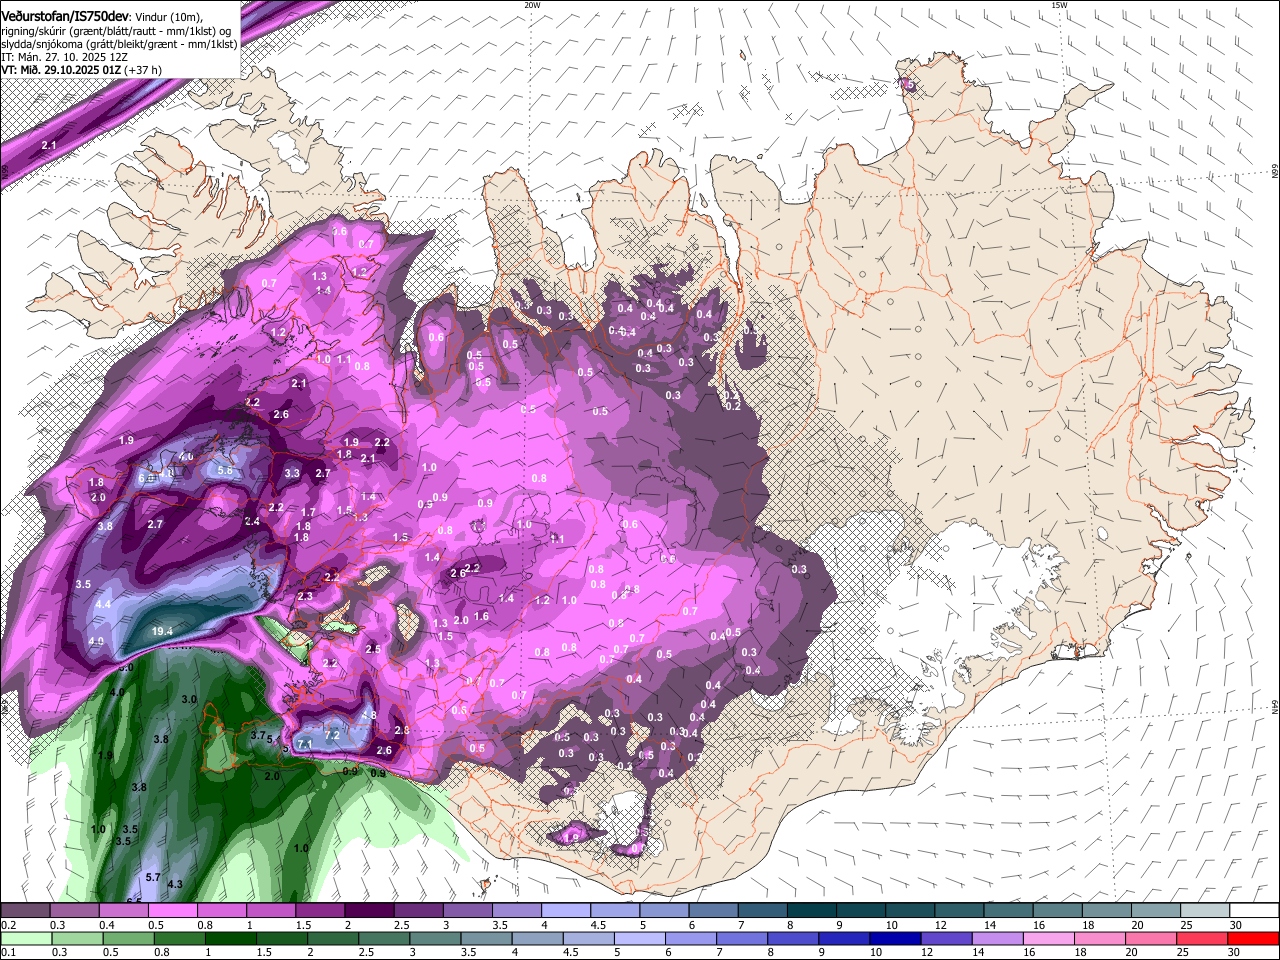
Task: Pick the dark teal upper swatch labeled 9
Action: (860, 911)
